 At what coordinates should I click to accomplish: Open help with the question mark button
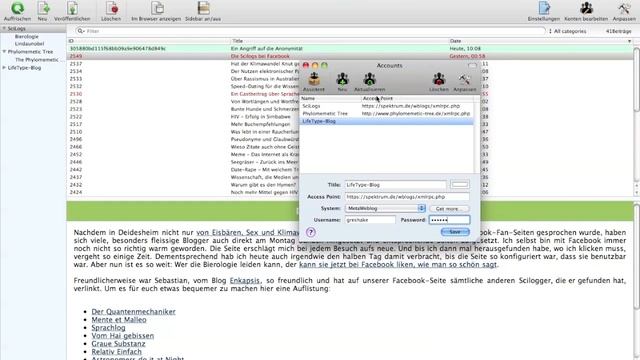311,232
